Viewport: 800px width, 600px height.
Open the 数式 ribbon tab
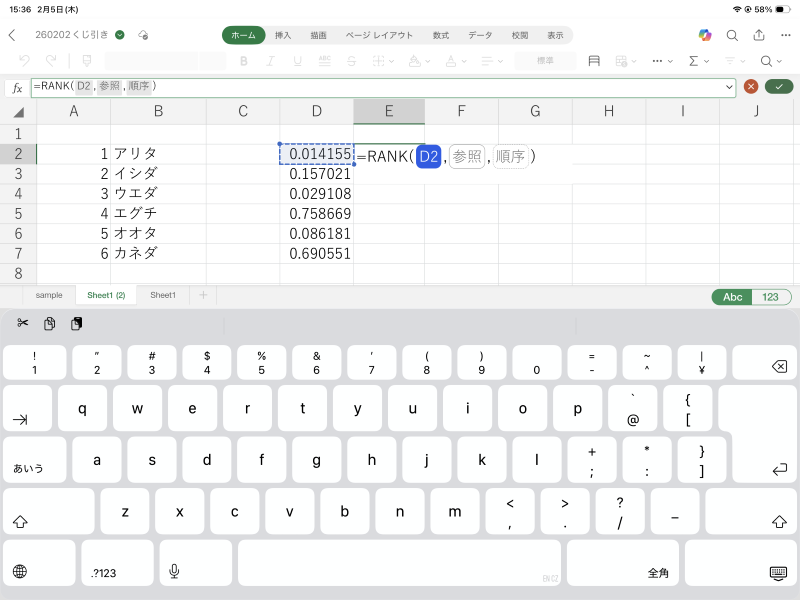tap(440, 35)
